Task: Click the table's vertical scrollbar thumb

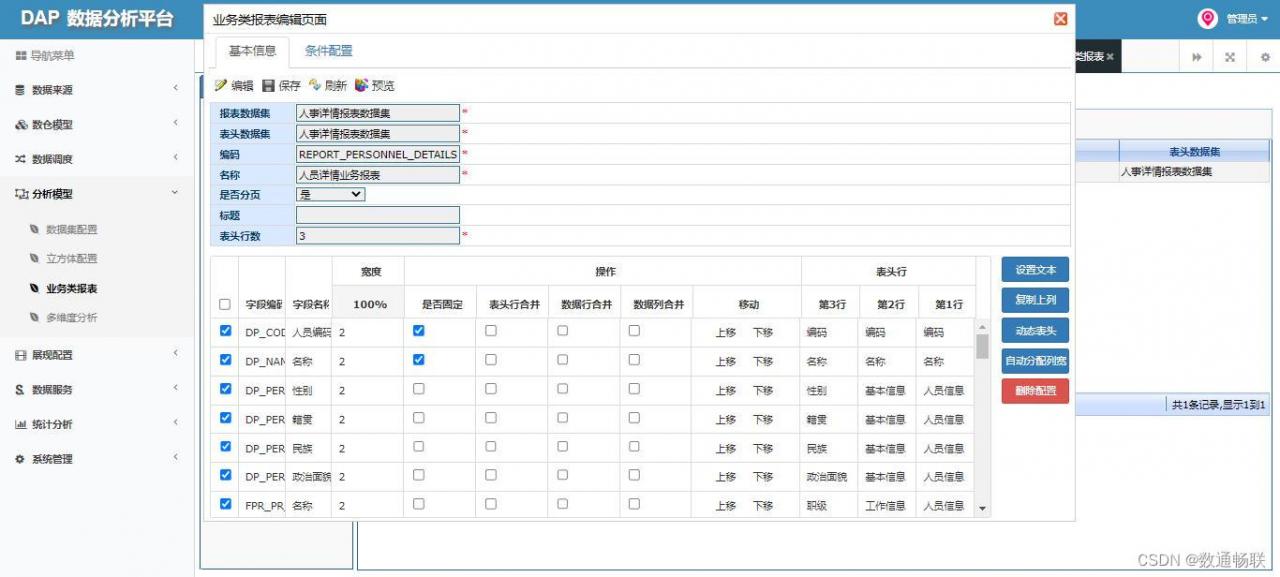Action: (982, 346)
